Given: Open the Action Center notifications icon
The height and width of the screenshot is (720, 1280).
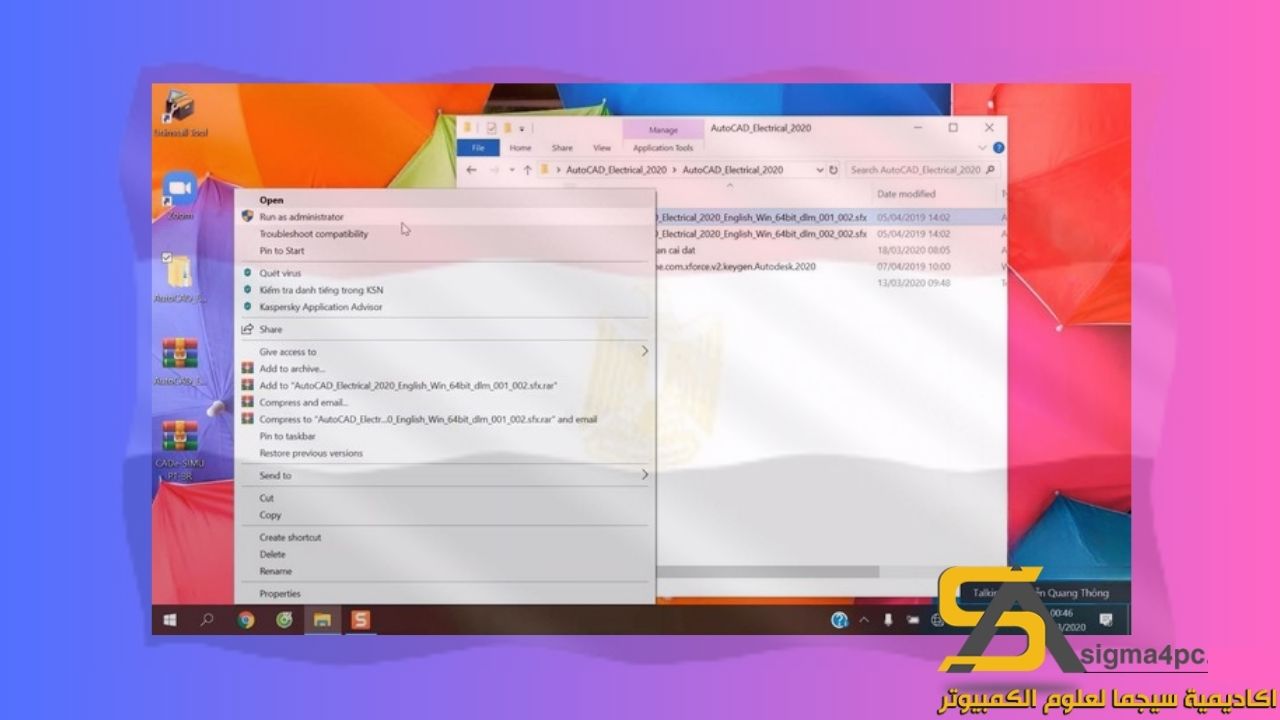Looking at the screenshot, I should 1108,621.
